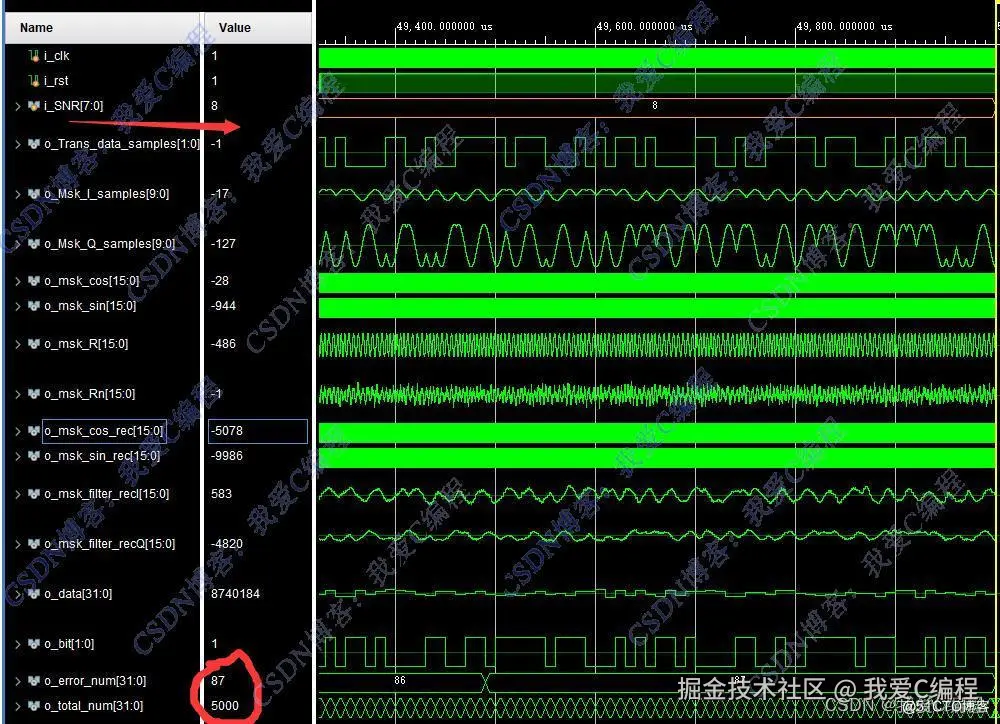Click the Name column header

(102, 28)
